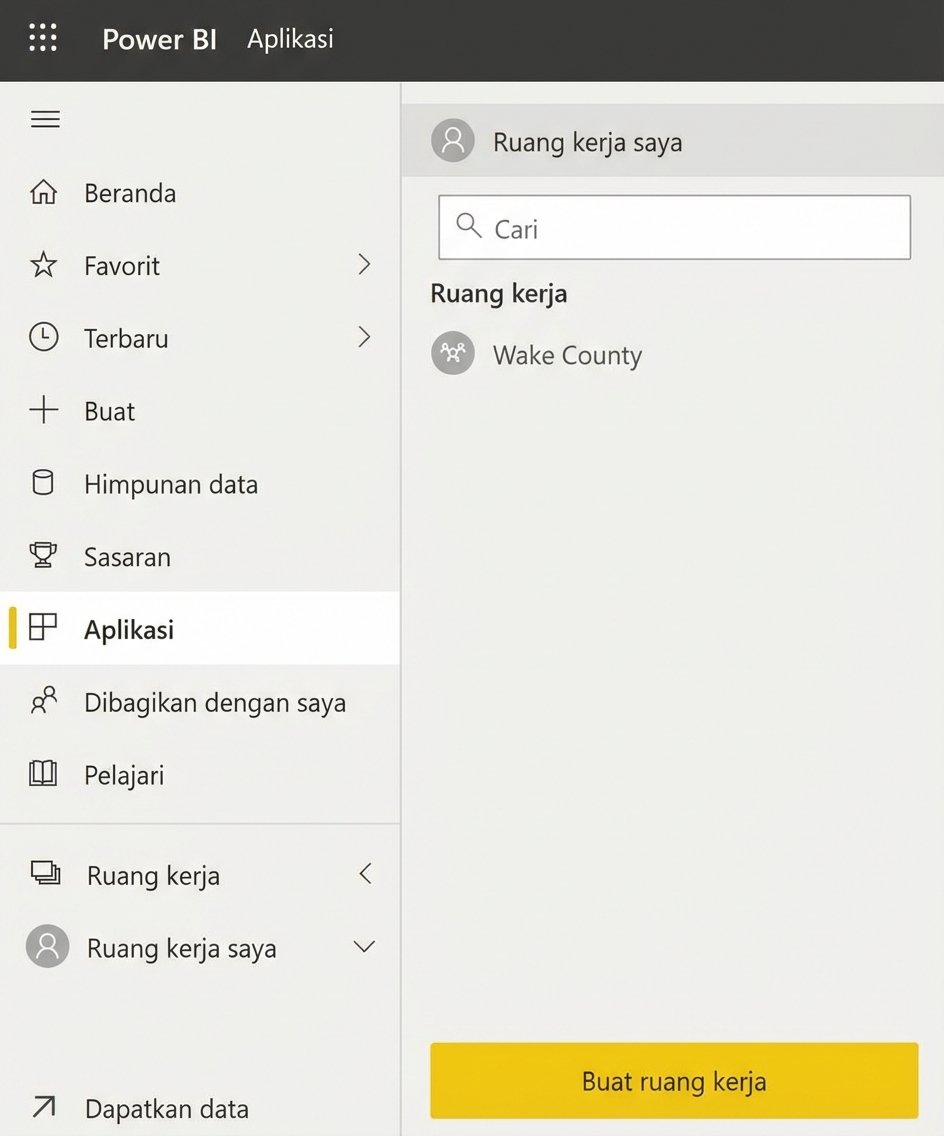Open the Beranda home icon

point(44,192)
